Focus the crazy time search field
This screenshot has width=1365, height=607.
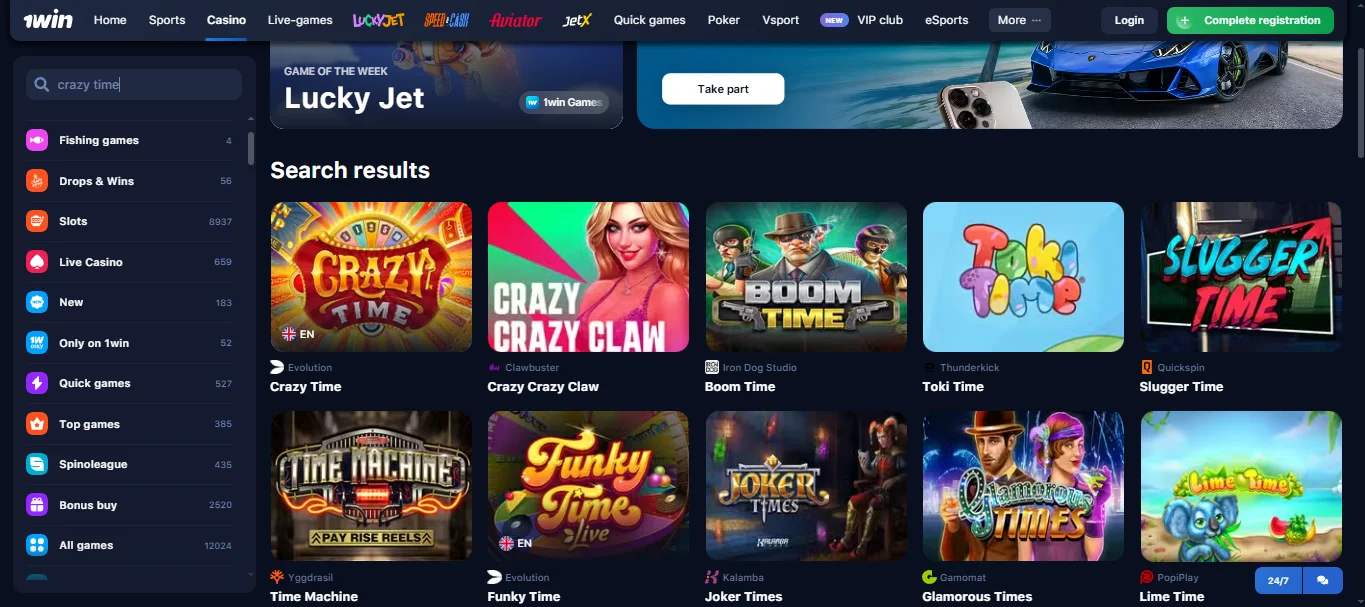[x=134, y=85]
